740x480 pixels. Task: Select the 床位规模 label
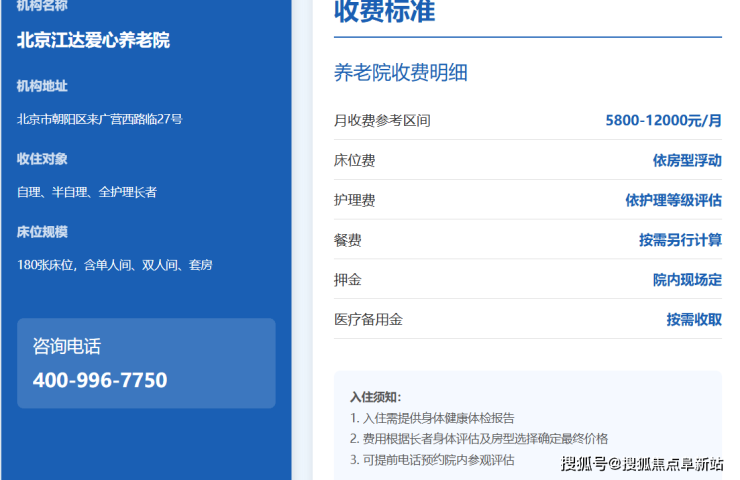tap(42, 232)
